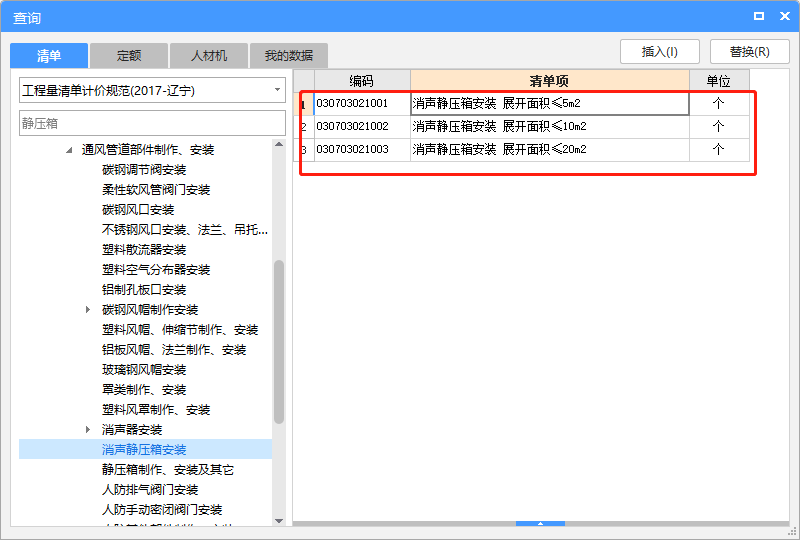Select 塑料散流器安装 in the tree
This screenshot has width=800, height=540.
click(x=144, y=250)
